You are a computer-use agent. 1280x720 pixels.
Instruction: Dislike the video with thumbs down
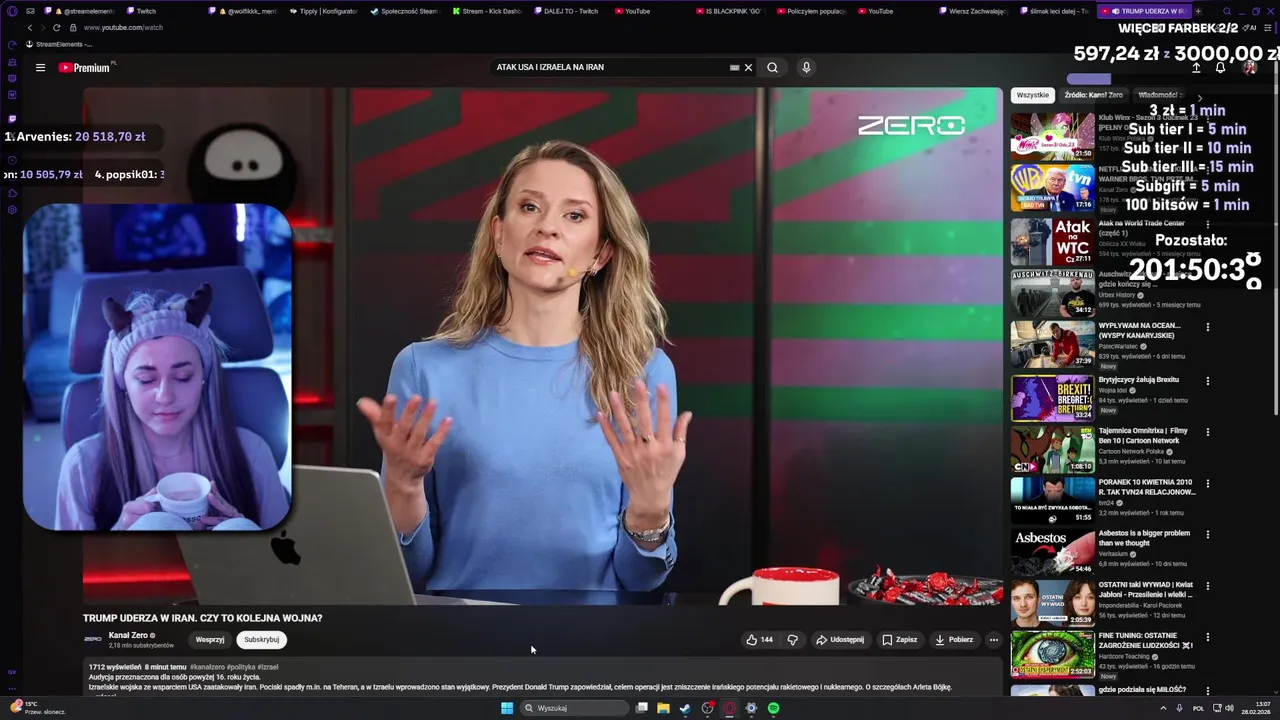pyautogui.click(x=792, y=640)
